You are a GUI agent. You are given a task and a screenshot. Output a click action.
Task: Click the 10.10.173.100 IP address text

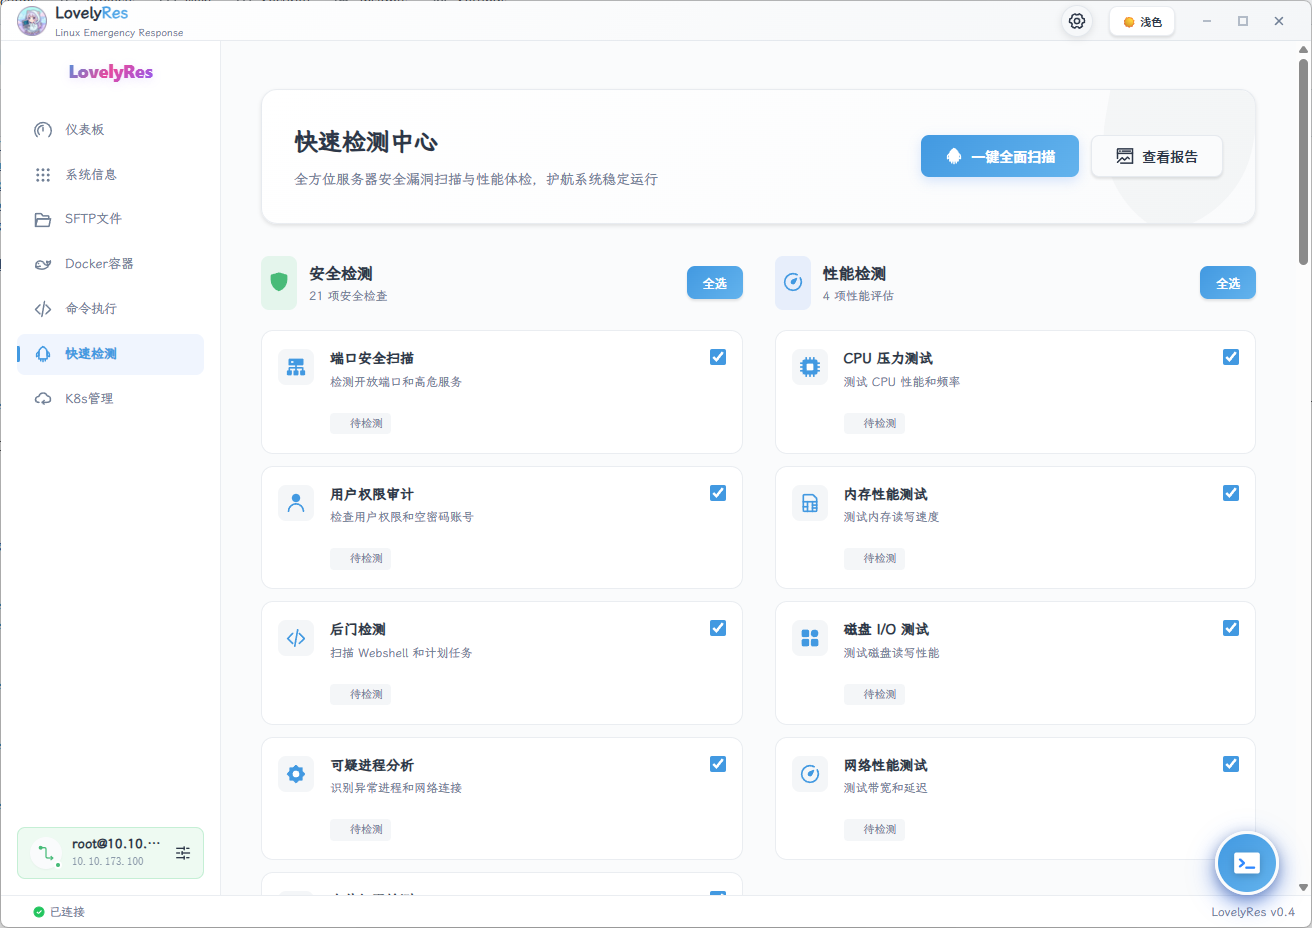point(108,861)
